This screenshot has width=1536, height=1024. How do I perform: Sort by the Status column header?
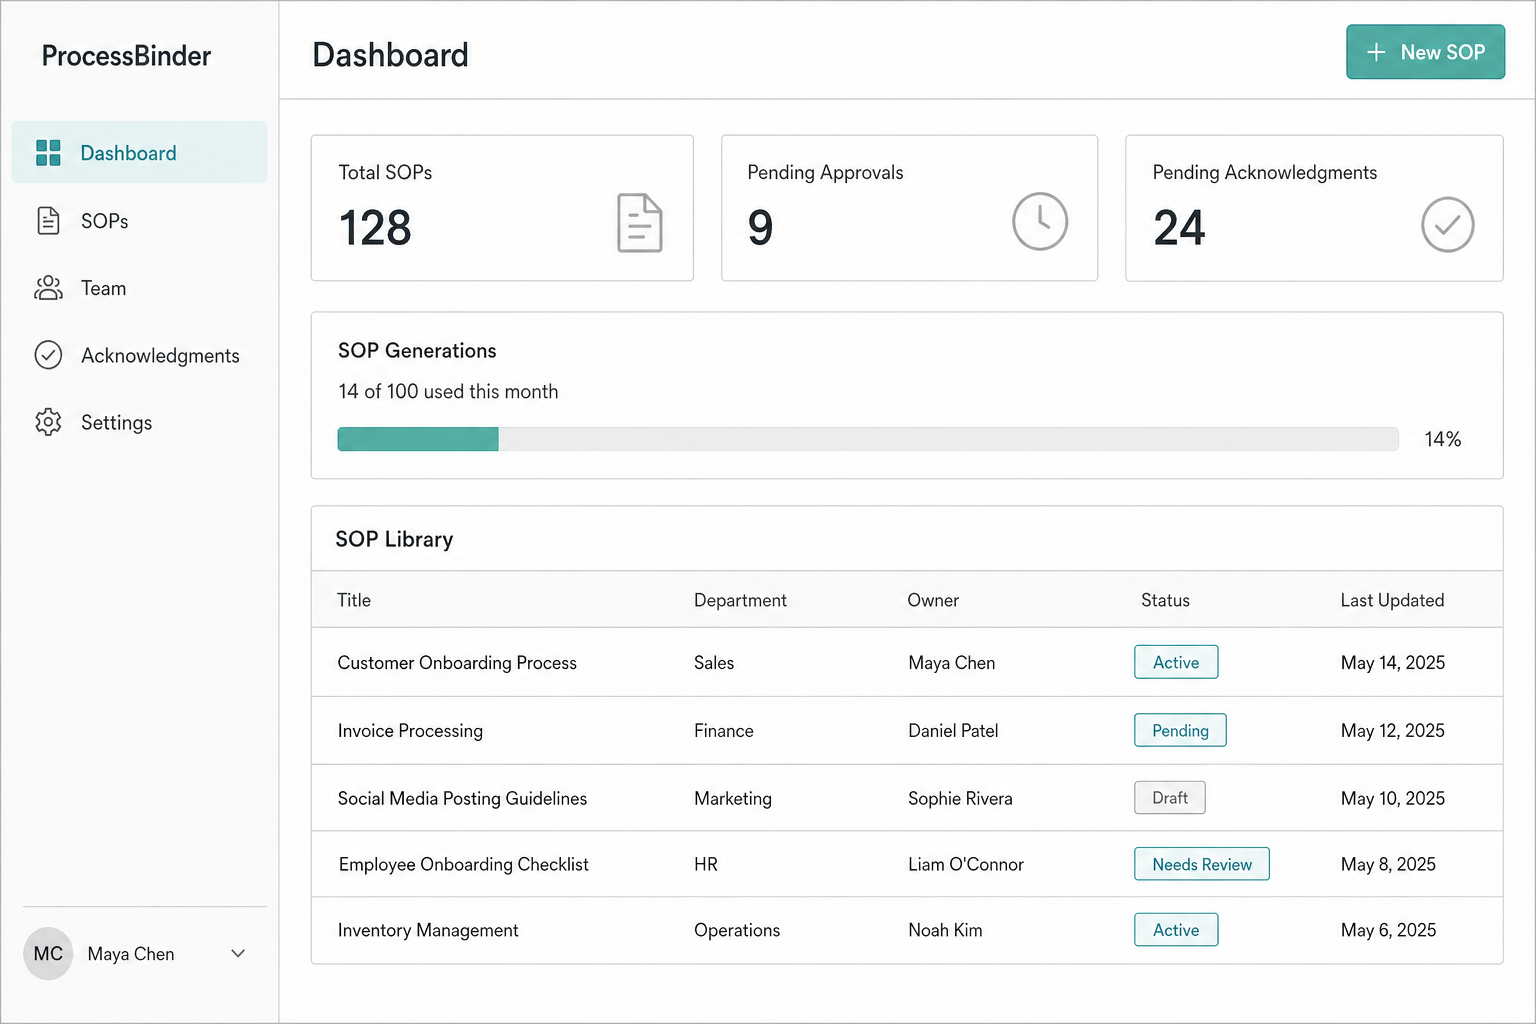1165,600
